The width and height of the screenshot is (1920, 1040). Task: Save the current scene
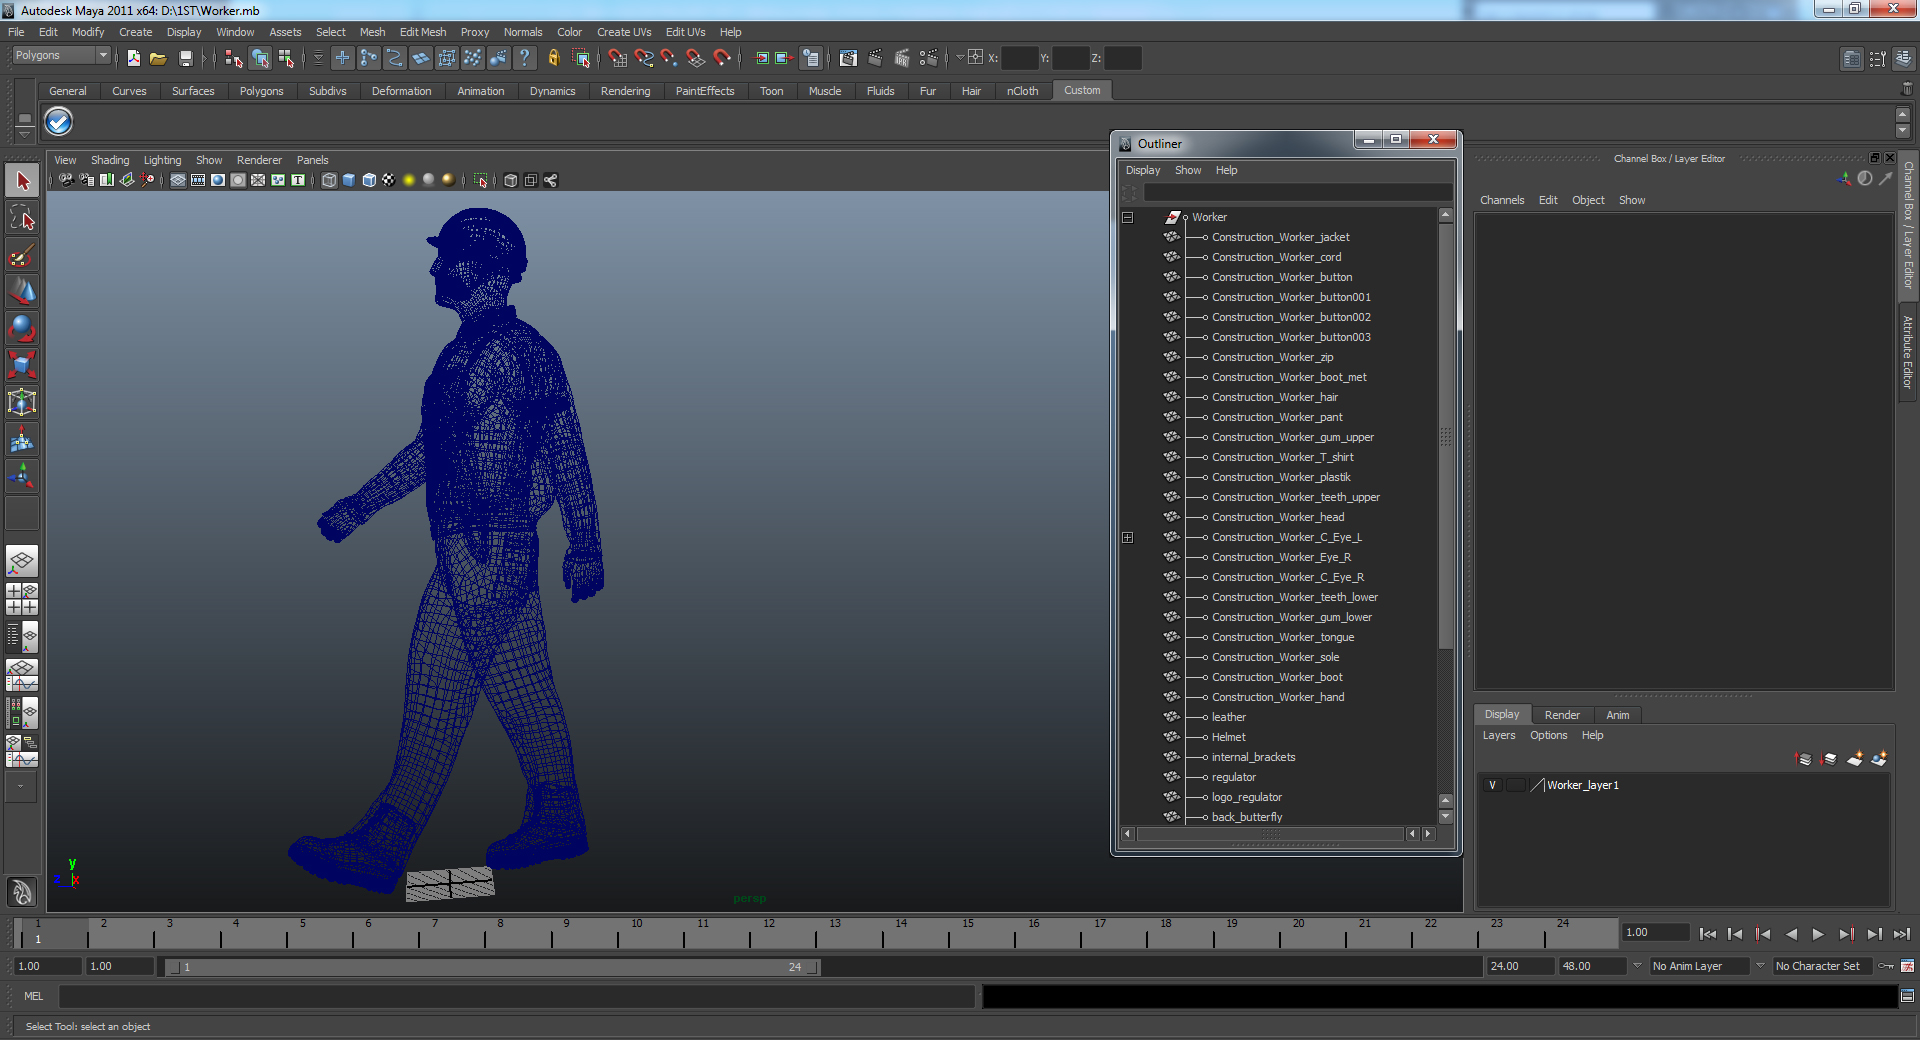pyautogui.click(x=185, y=58)
